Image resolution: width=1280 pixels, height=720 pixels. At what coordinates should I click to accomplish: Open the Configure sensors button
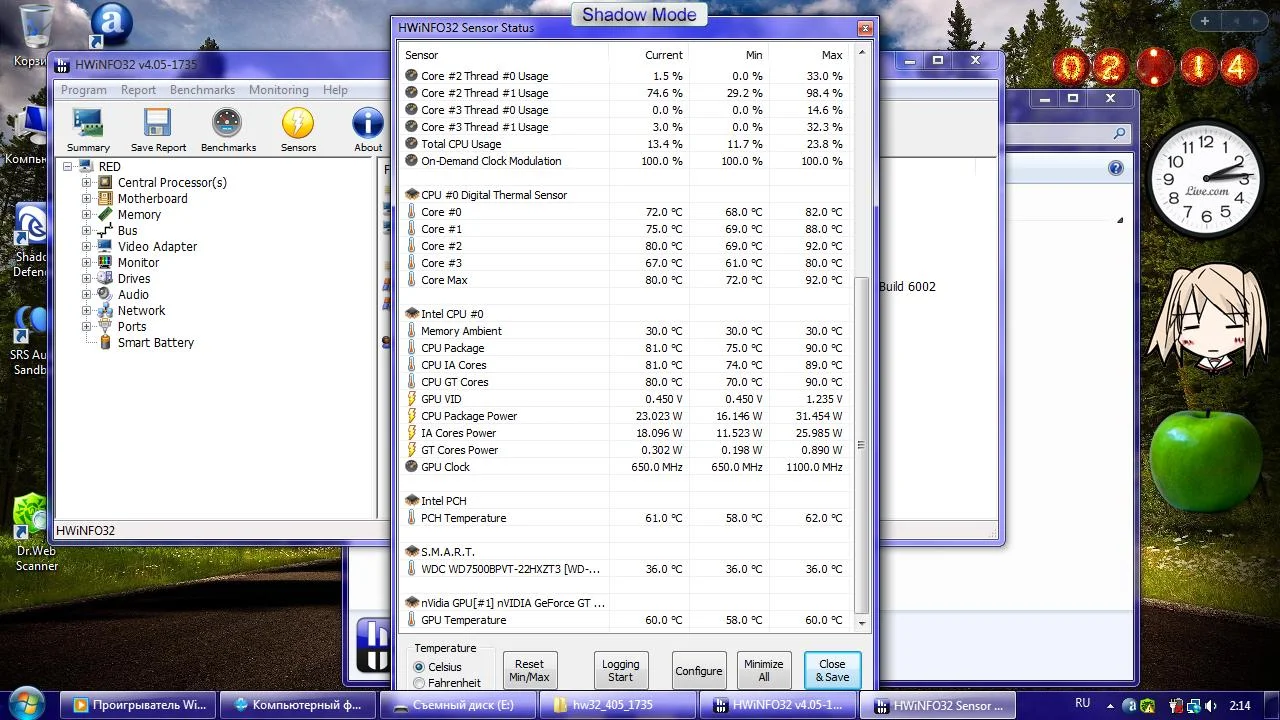click(x=698, y=670)
